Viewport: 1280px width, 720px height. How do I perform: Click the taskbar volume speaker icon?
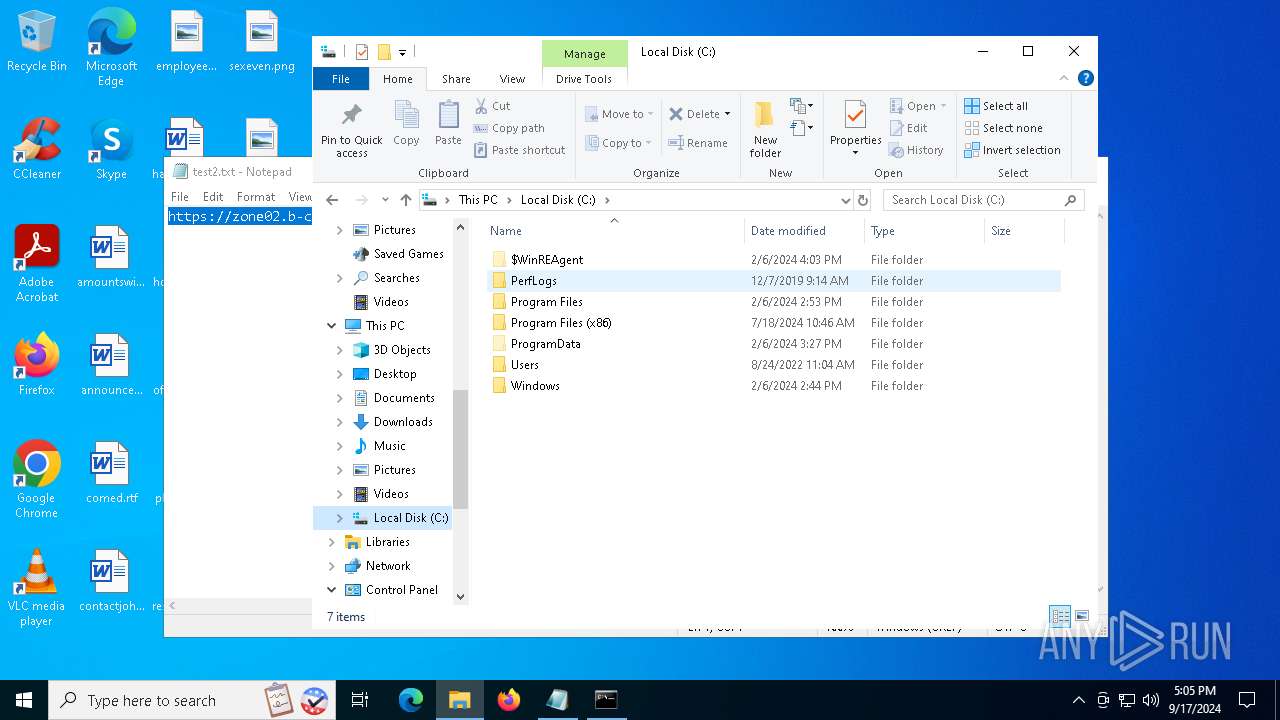point(1151,700)
